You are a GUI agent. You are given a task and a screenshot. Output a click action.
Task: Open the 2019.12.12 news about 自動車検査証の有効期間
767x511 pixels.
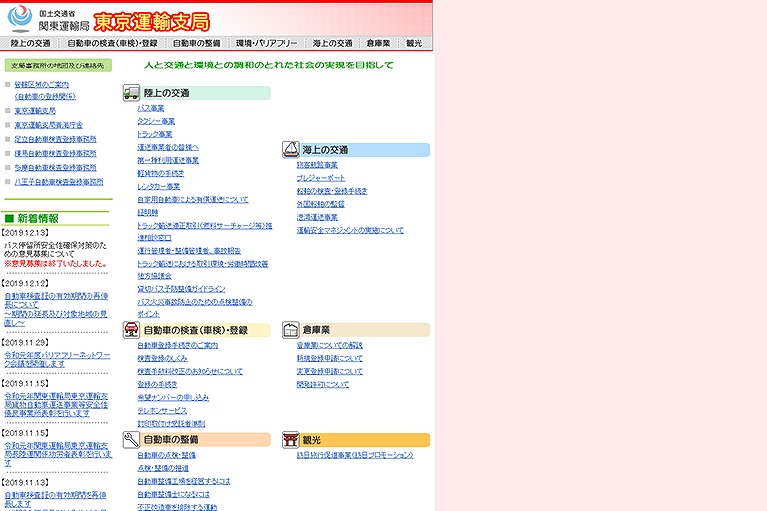point(56,310)
